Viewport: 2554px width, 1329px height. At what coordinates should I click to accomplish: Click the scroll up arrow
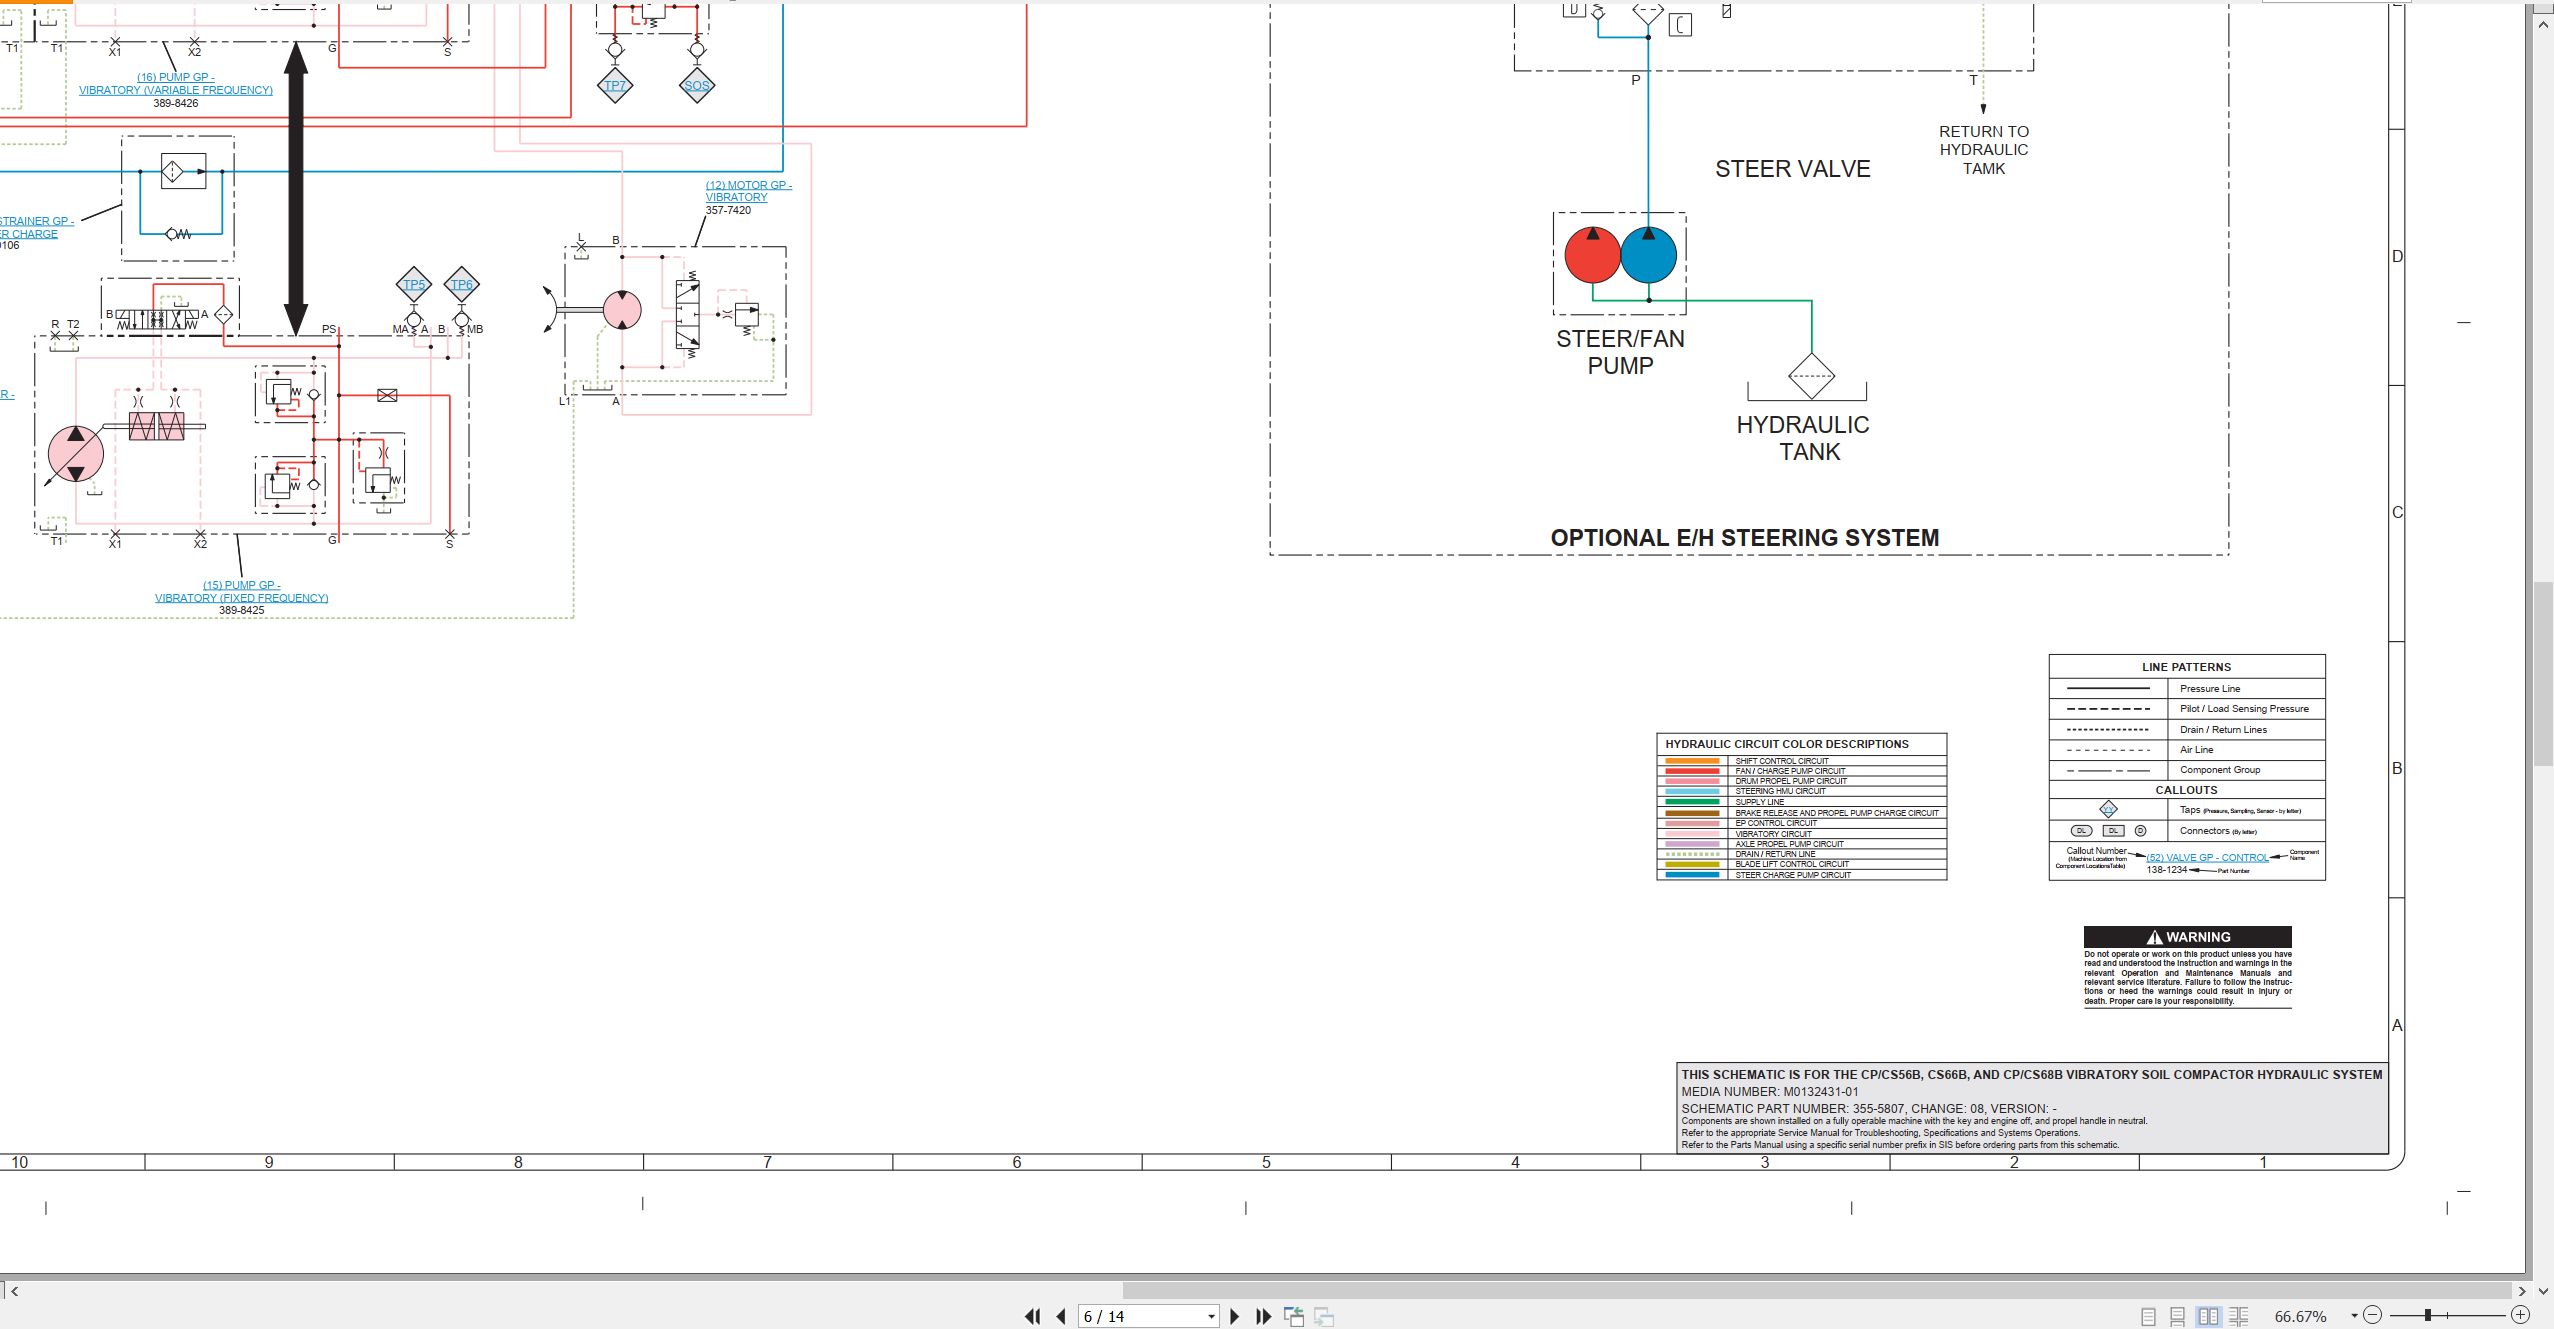(x=2543, y=24)
